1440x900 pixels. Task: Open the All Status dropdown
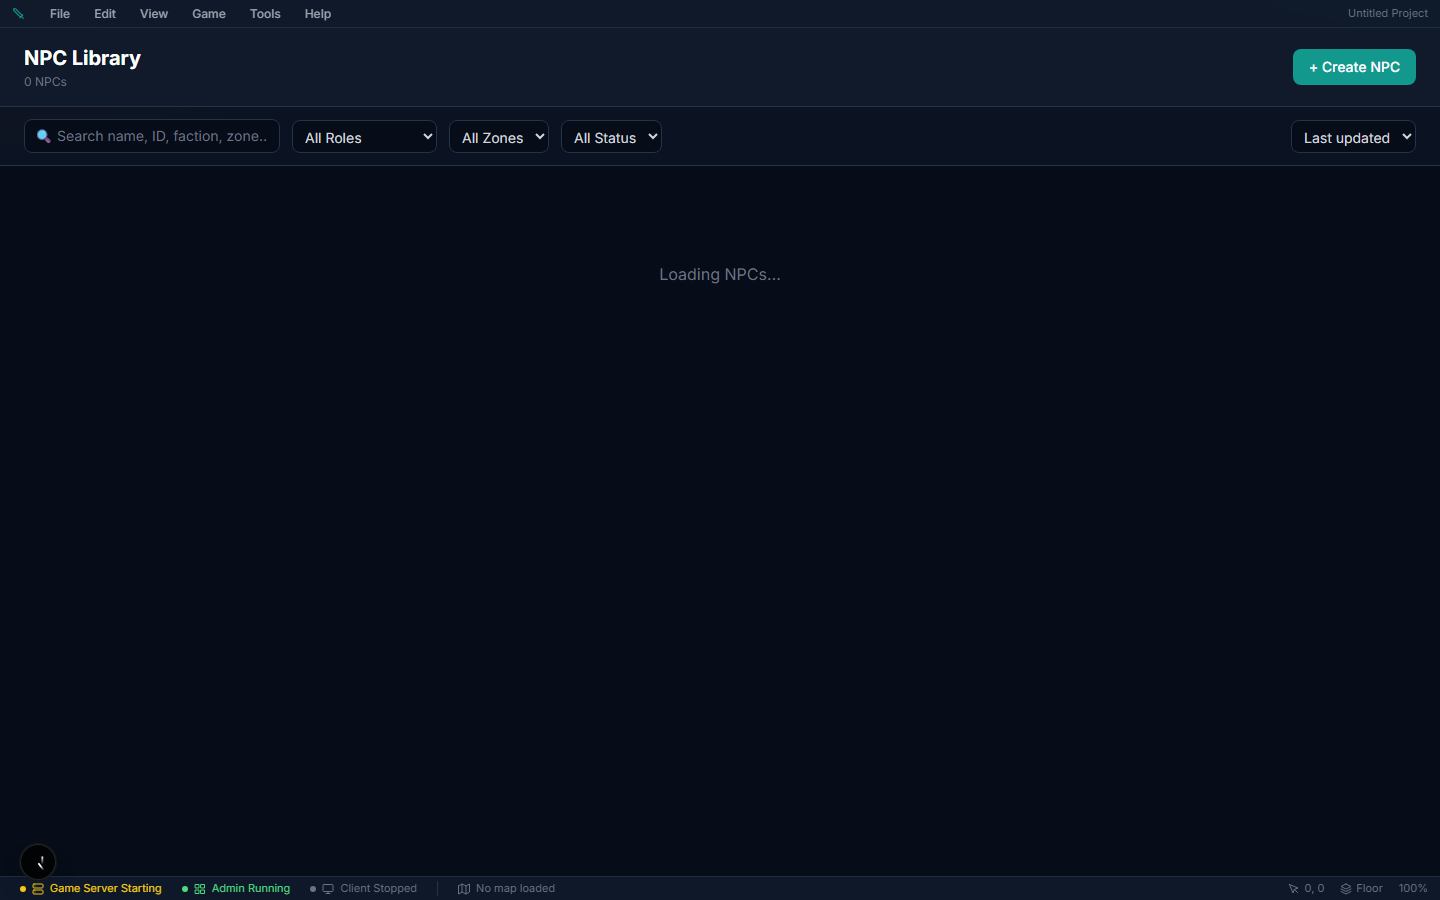(x=611, y=137)
